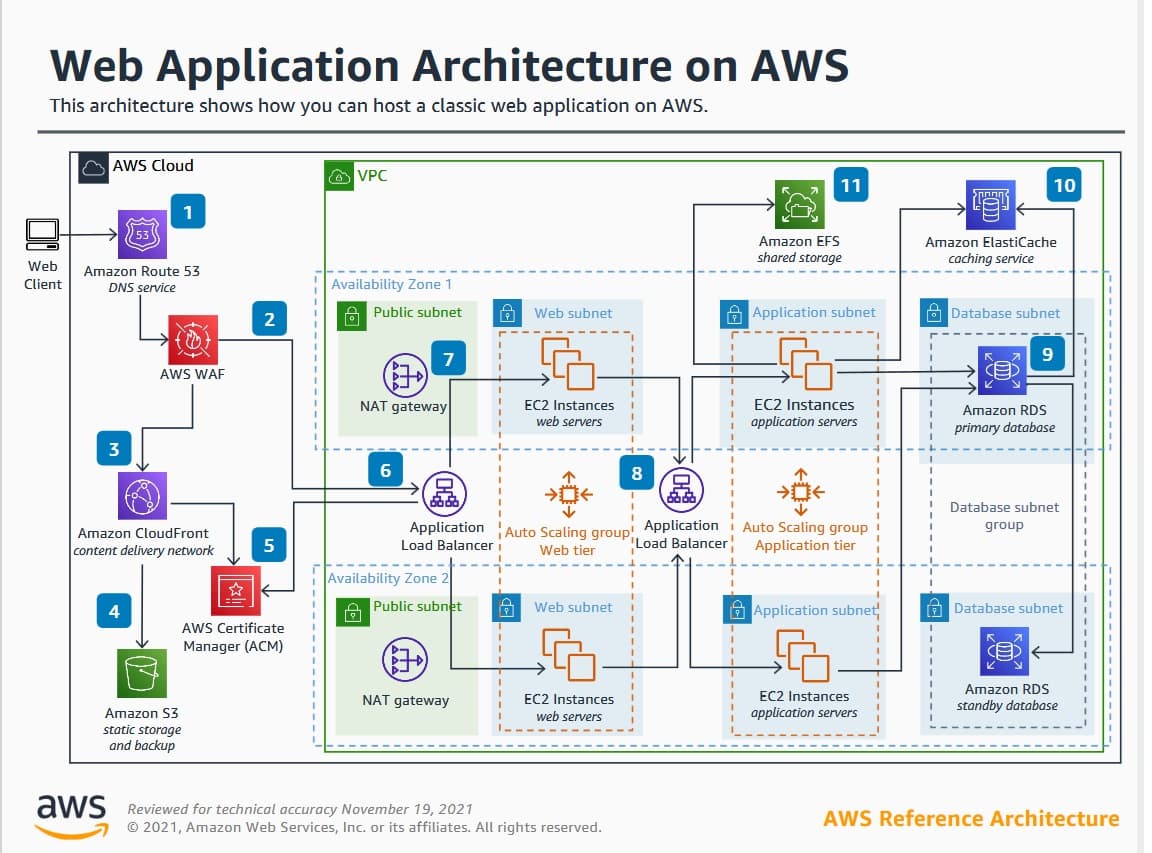Click the AWS Cloud icon at top left

(x=93, y=166)
